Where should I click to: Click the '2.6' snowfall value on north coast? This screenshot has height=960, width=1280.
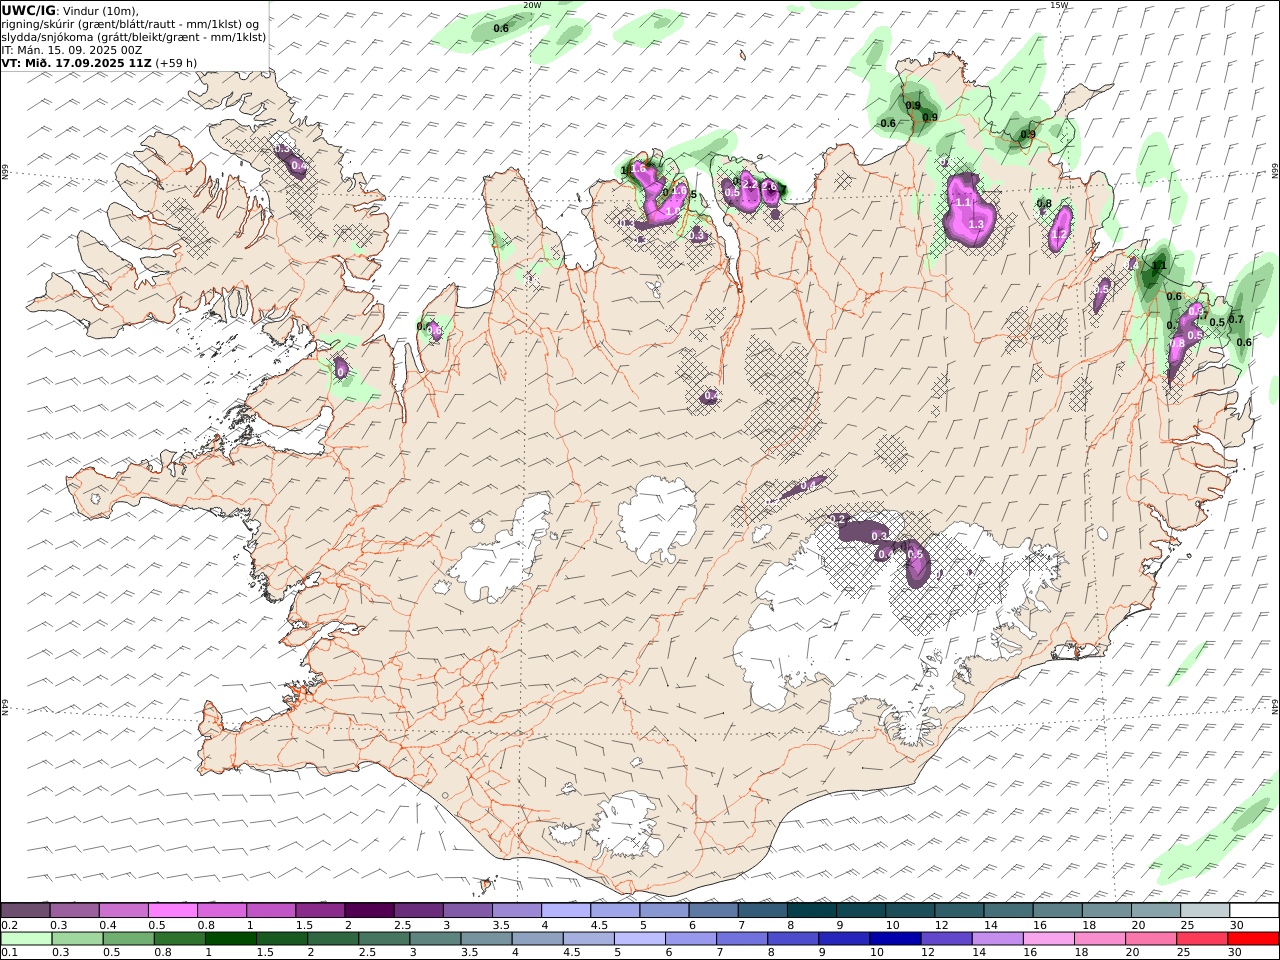pyautogui.click(x=769, y=185)
